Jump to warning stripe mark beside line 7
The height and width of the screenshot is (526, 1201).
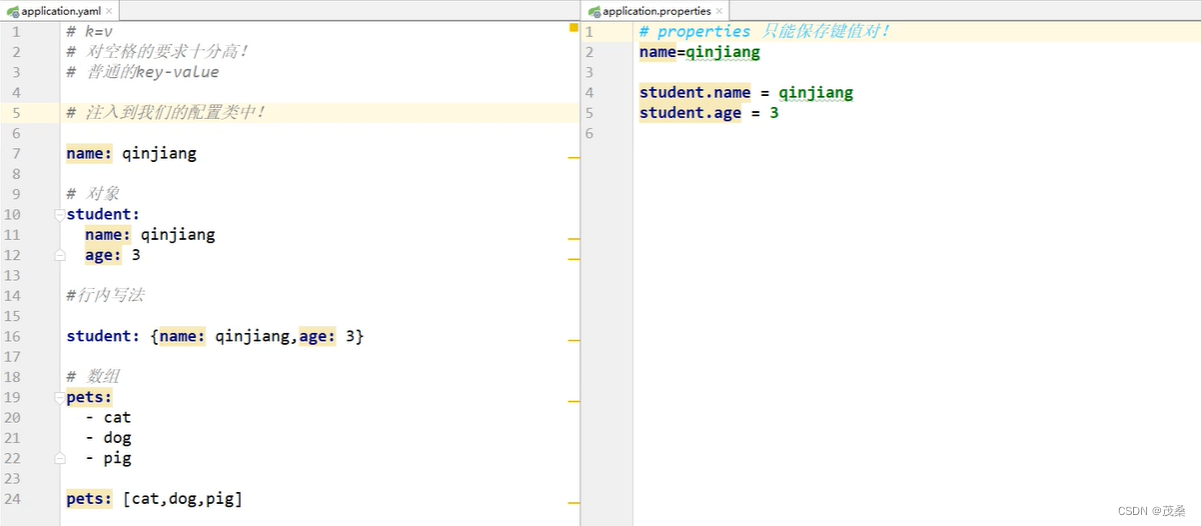click(573, 158)
